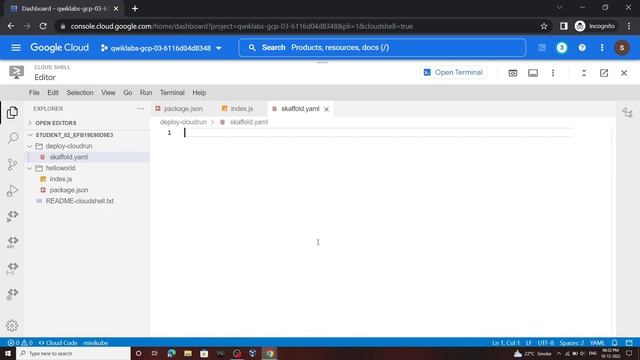The image size is (640, 360).
Task: Open the browser tab search chevron
Action: (x=560, y=8)
